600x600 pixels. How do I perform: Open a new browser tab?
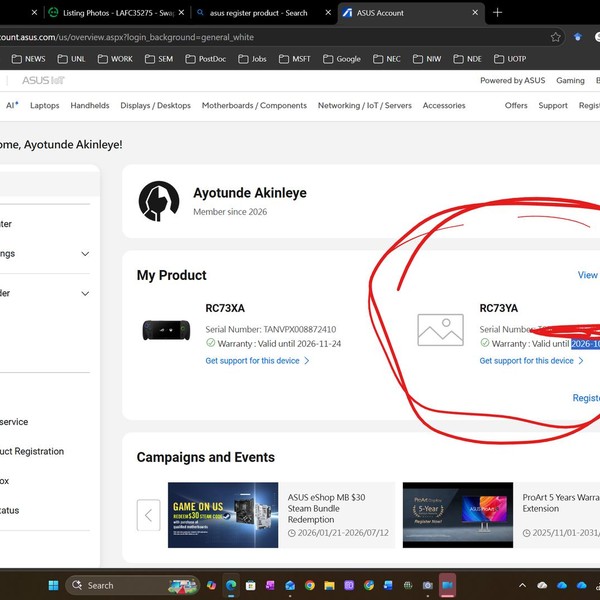coord(497,13)
